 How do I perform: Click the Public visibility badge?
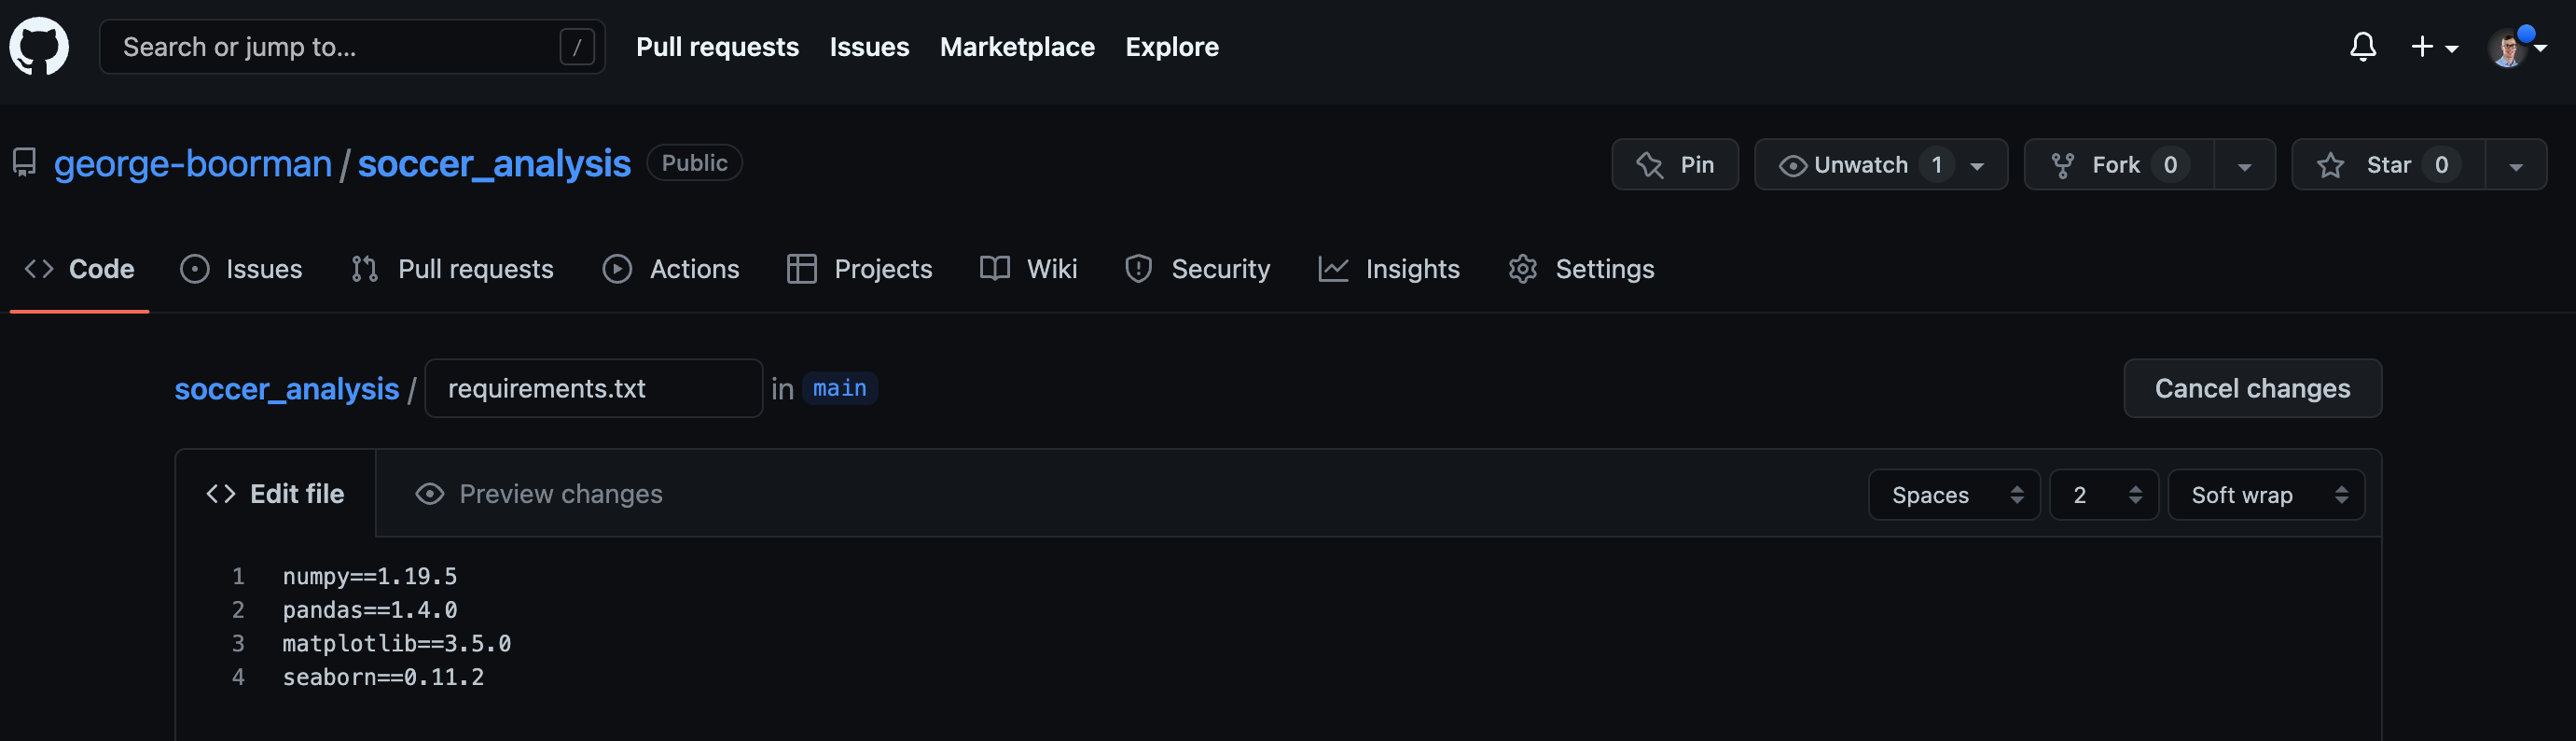point(694,163)
